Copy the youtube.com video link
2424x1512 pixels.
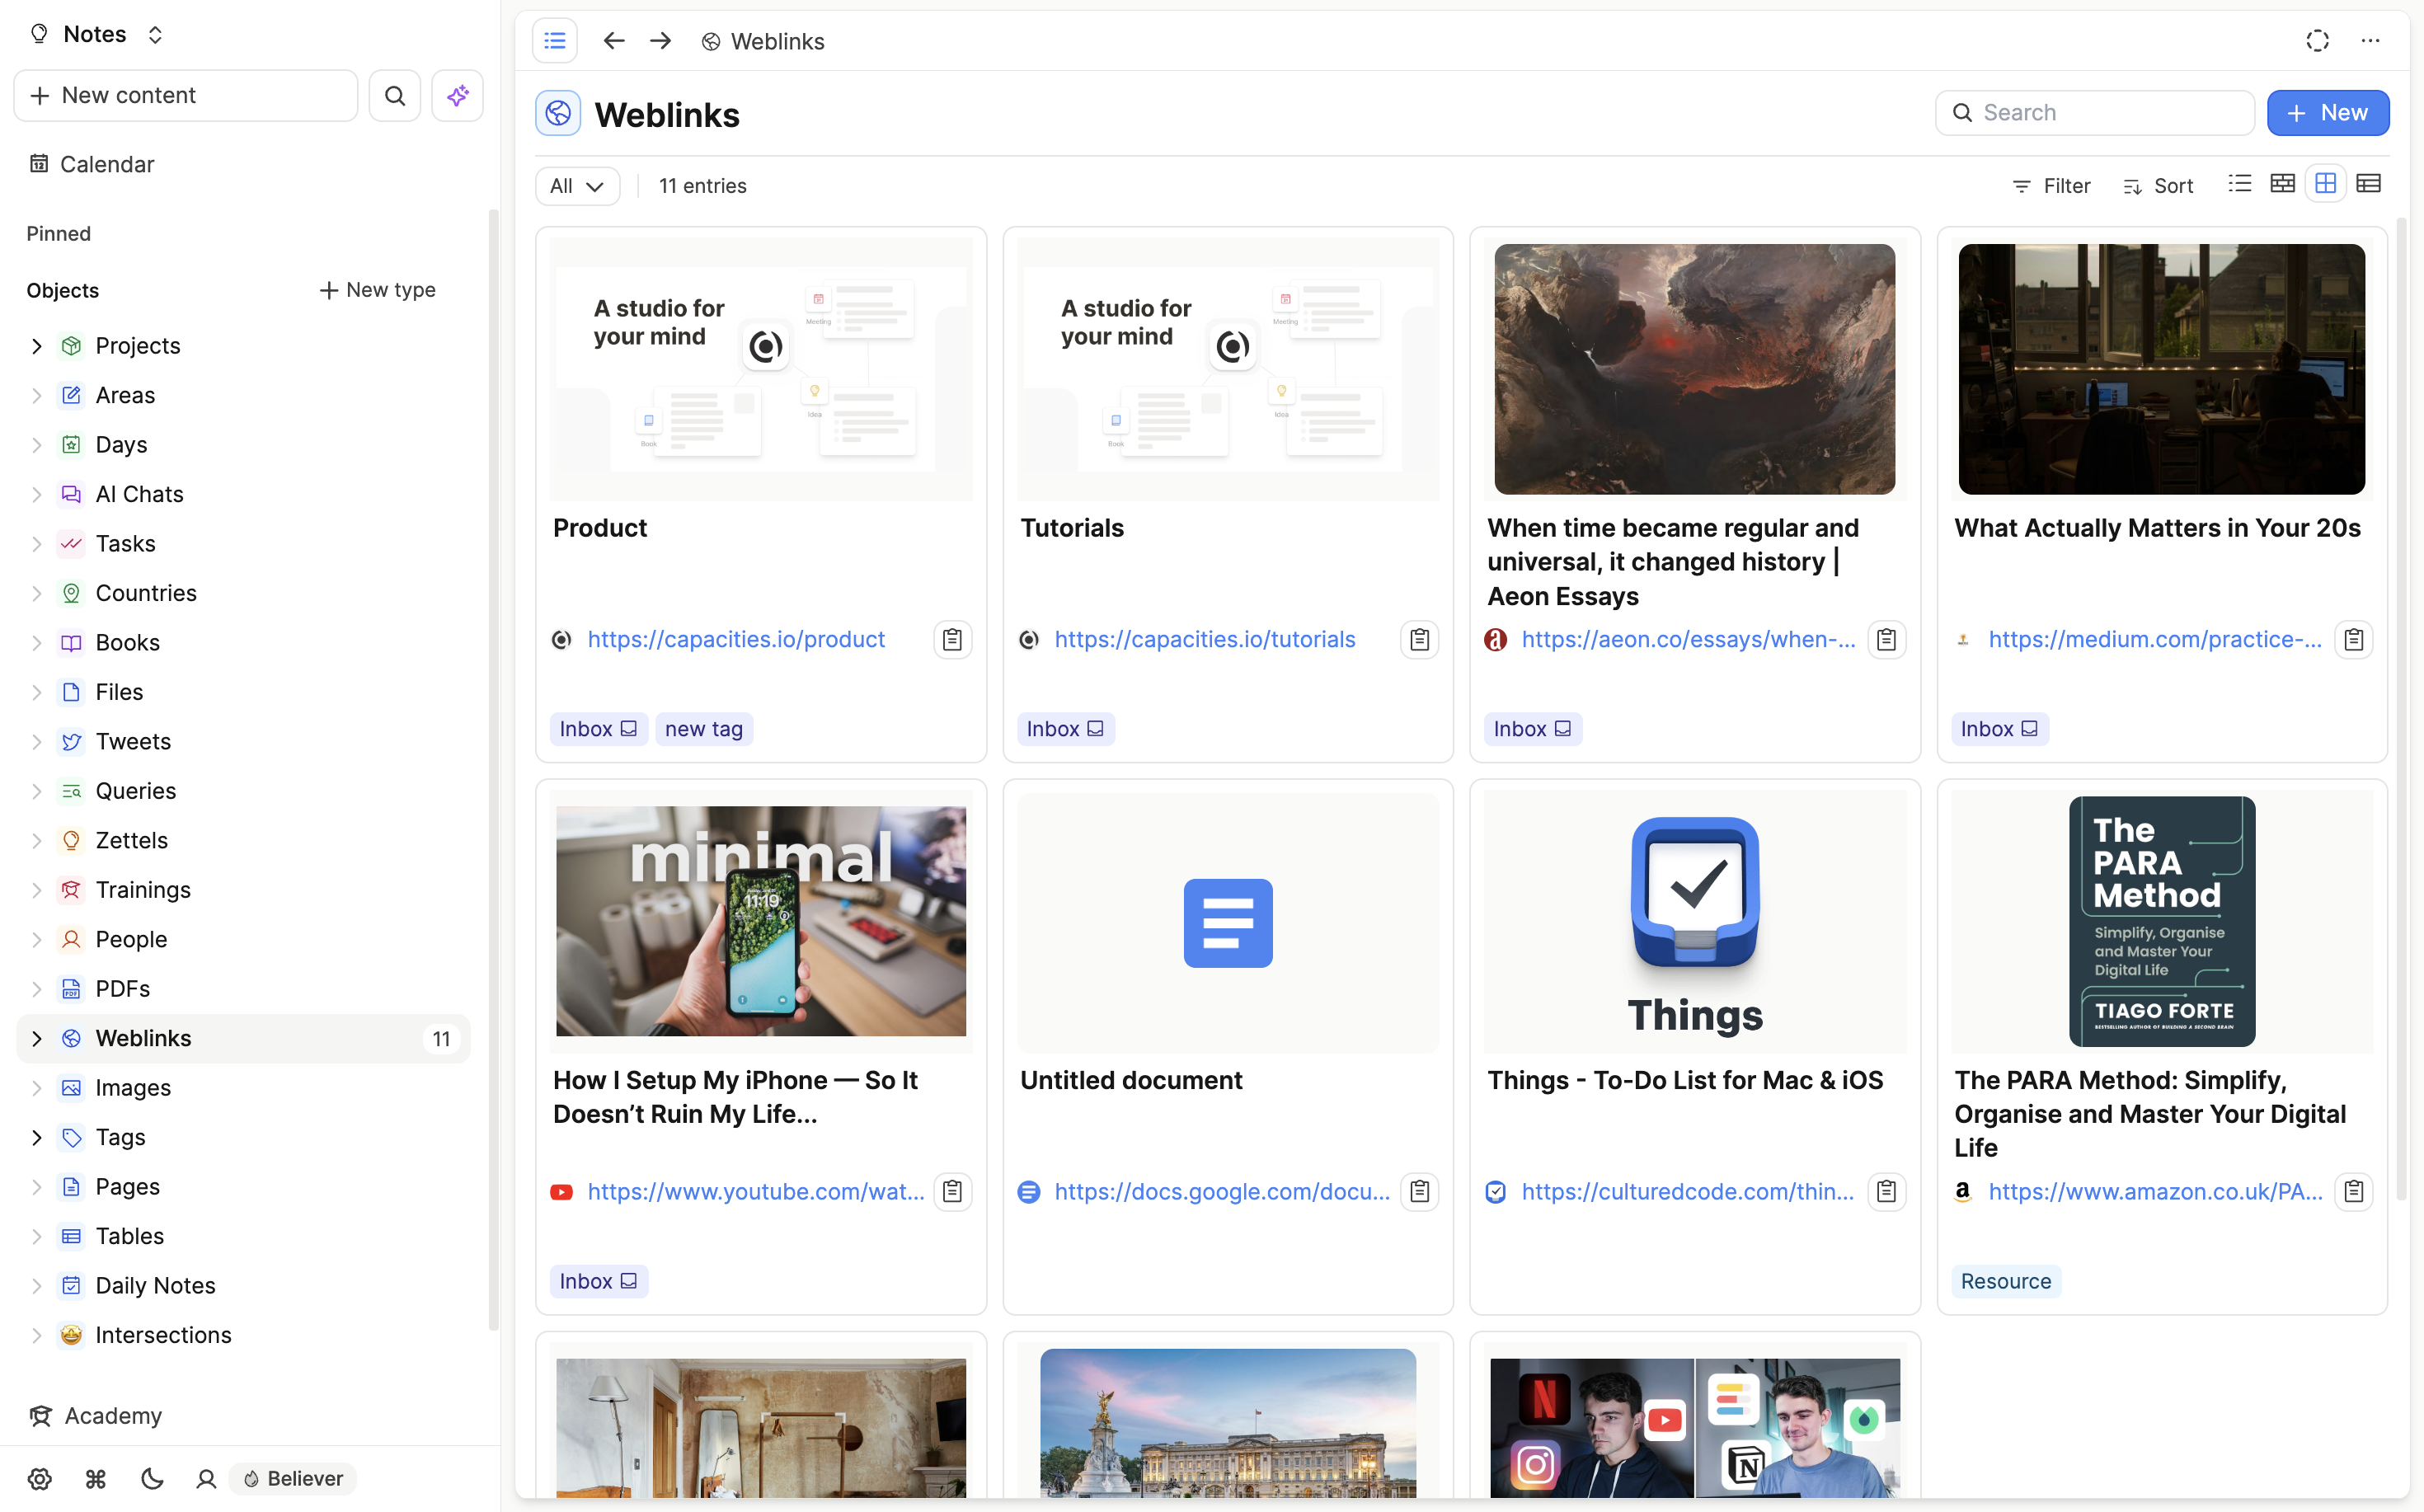pos(952,1191)
